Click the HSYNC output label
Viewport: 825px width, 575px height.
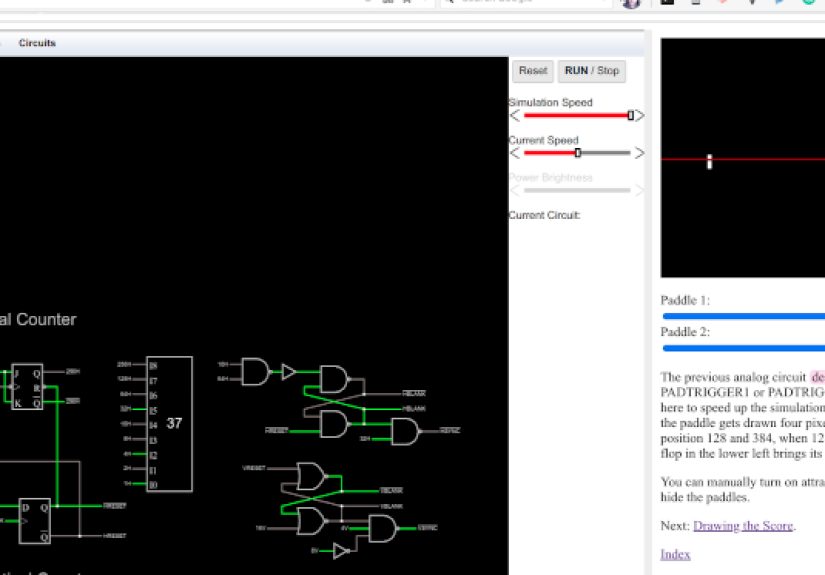click(450, 430)
